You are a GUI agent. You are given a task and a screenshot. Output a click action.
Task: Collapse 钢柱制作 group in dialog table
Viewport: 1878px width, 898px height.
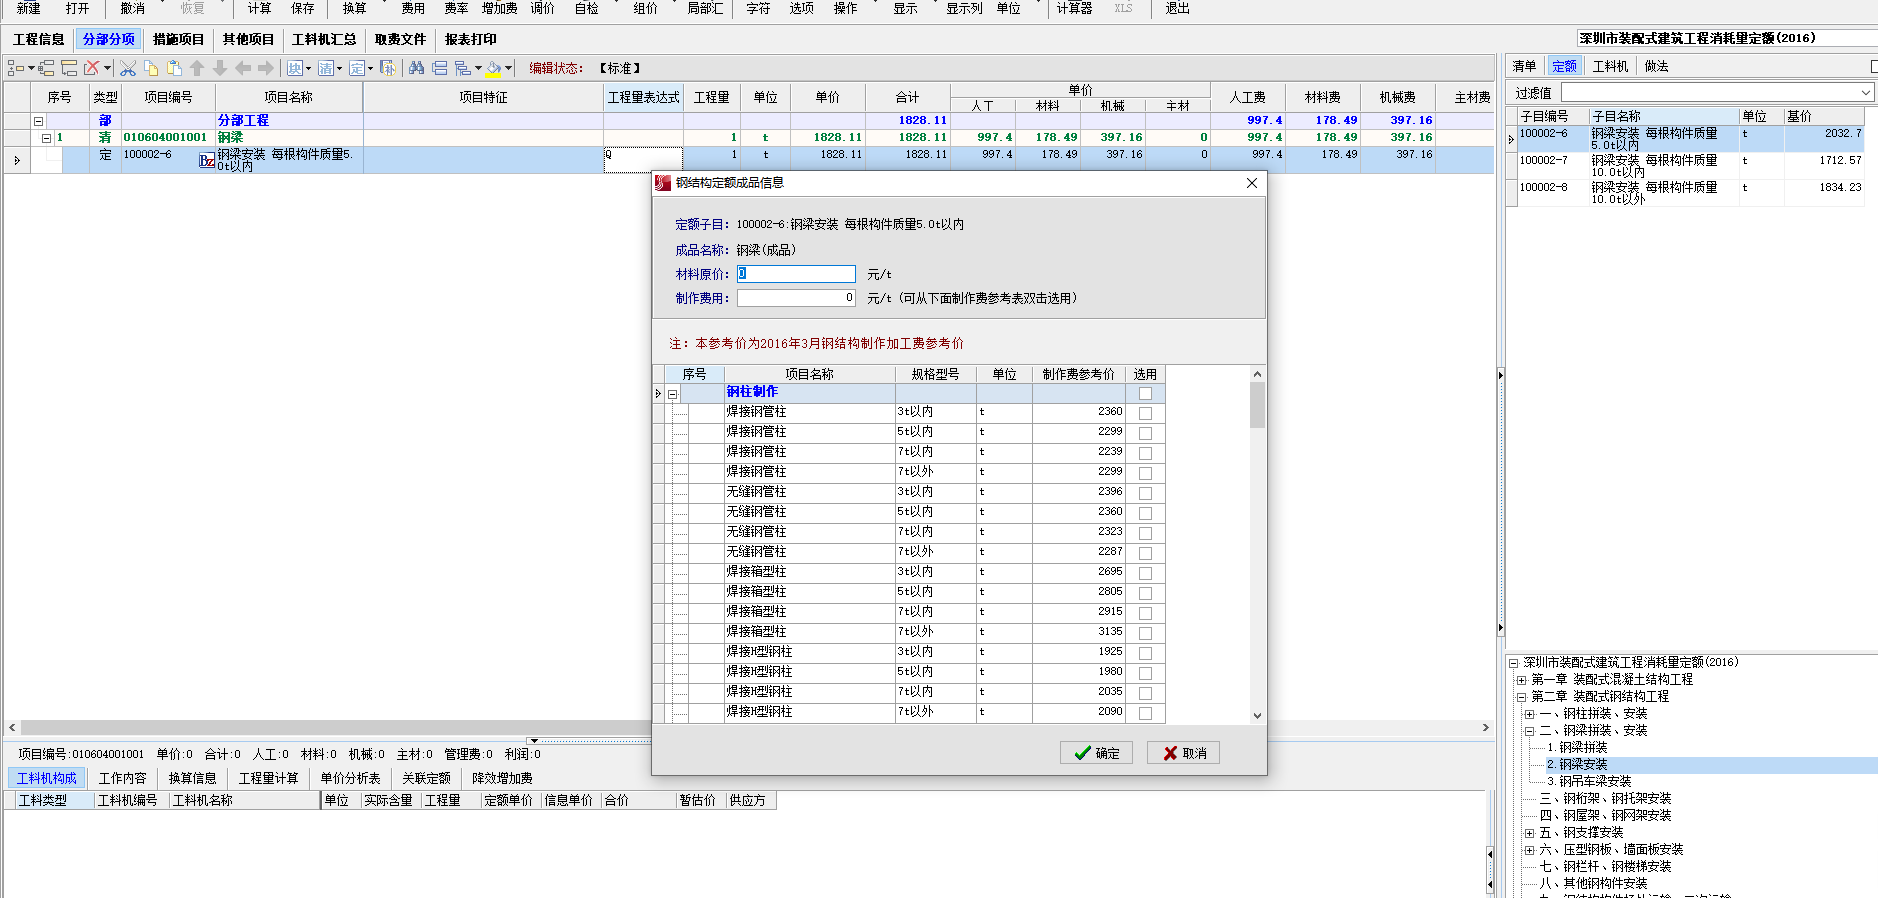click(x=672, y=394)
